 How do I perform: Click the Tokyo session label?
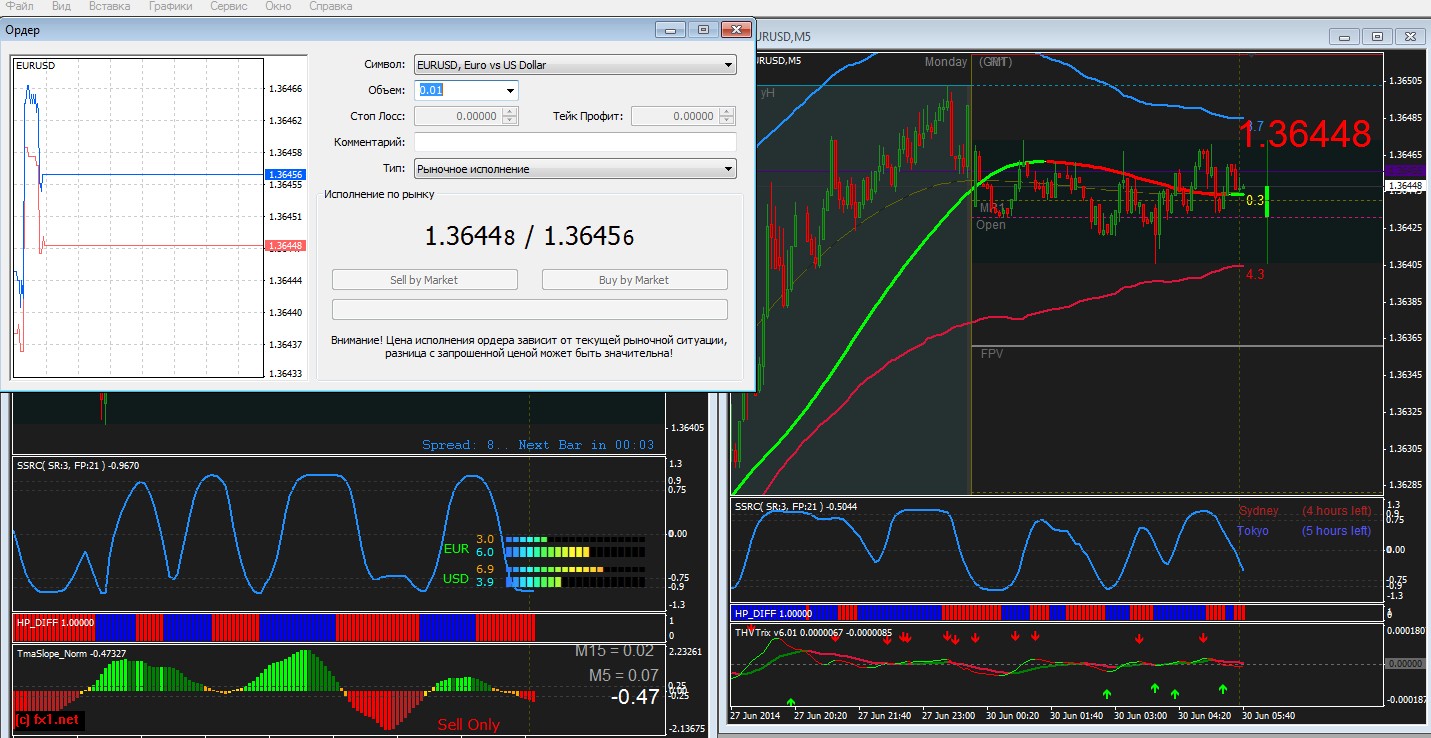coord(1253,531)
